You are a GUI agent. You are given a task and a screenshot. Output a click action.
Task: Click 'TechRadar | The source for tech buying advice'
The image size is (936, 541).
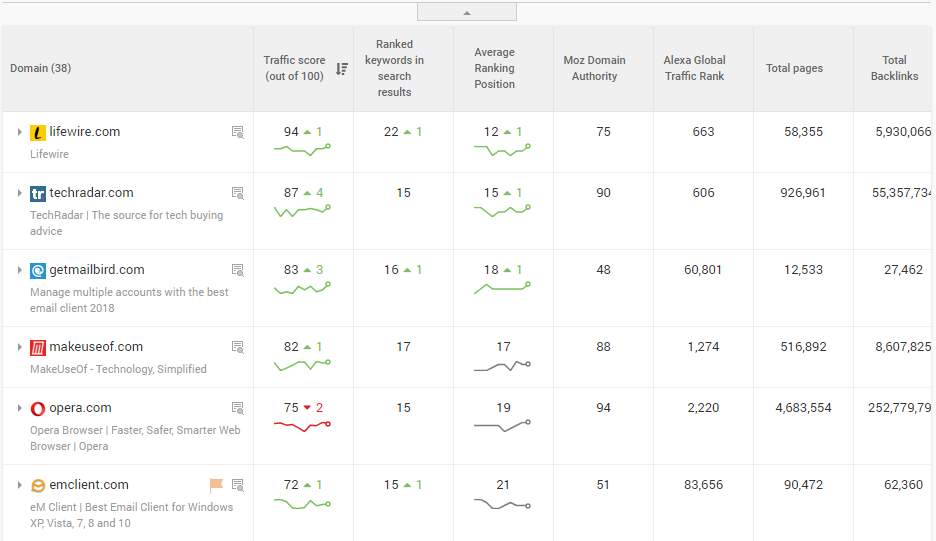coord(127,223)
